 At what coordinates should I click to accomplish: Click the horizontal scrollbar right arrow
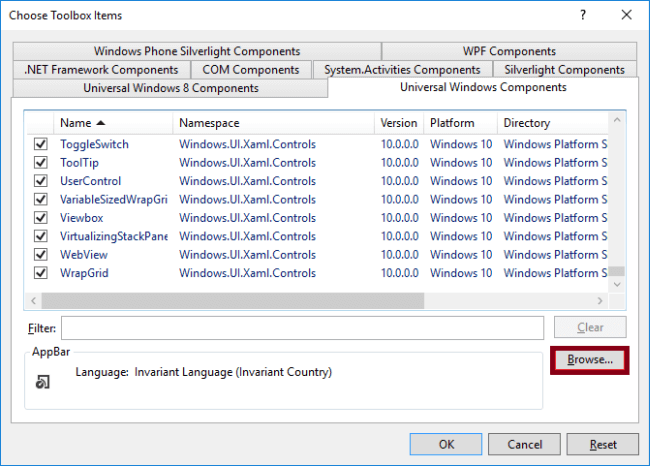point(601,300)
